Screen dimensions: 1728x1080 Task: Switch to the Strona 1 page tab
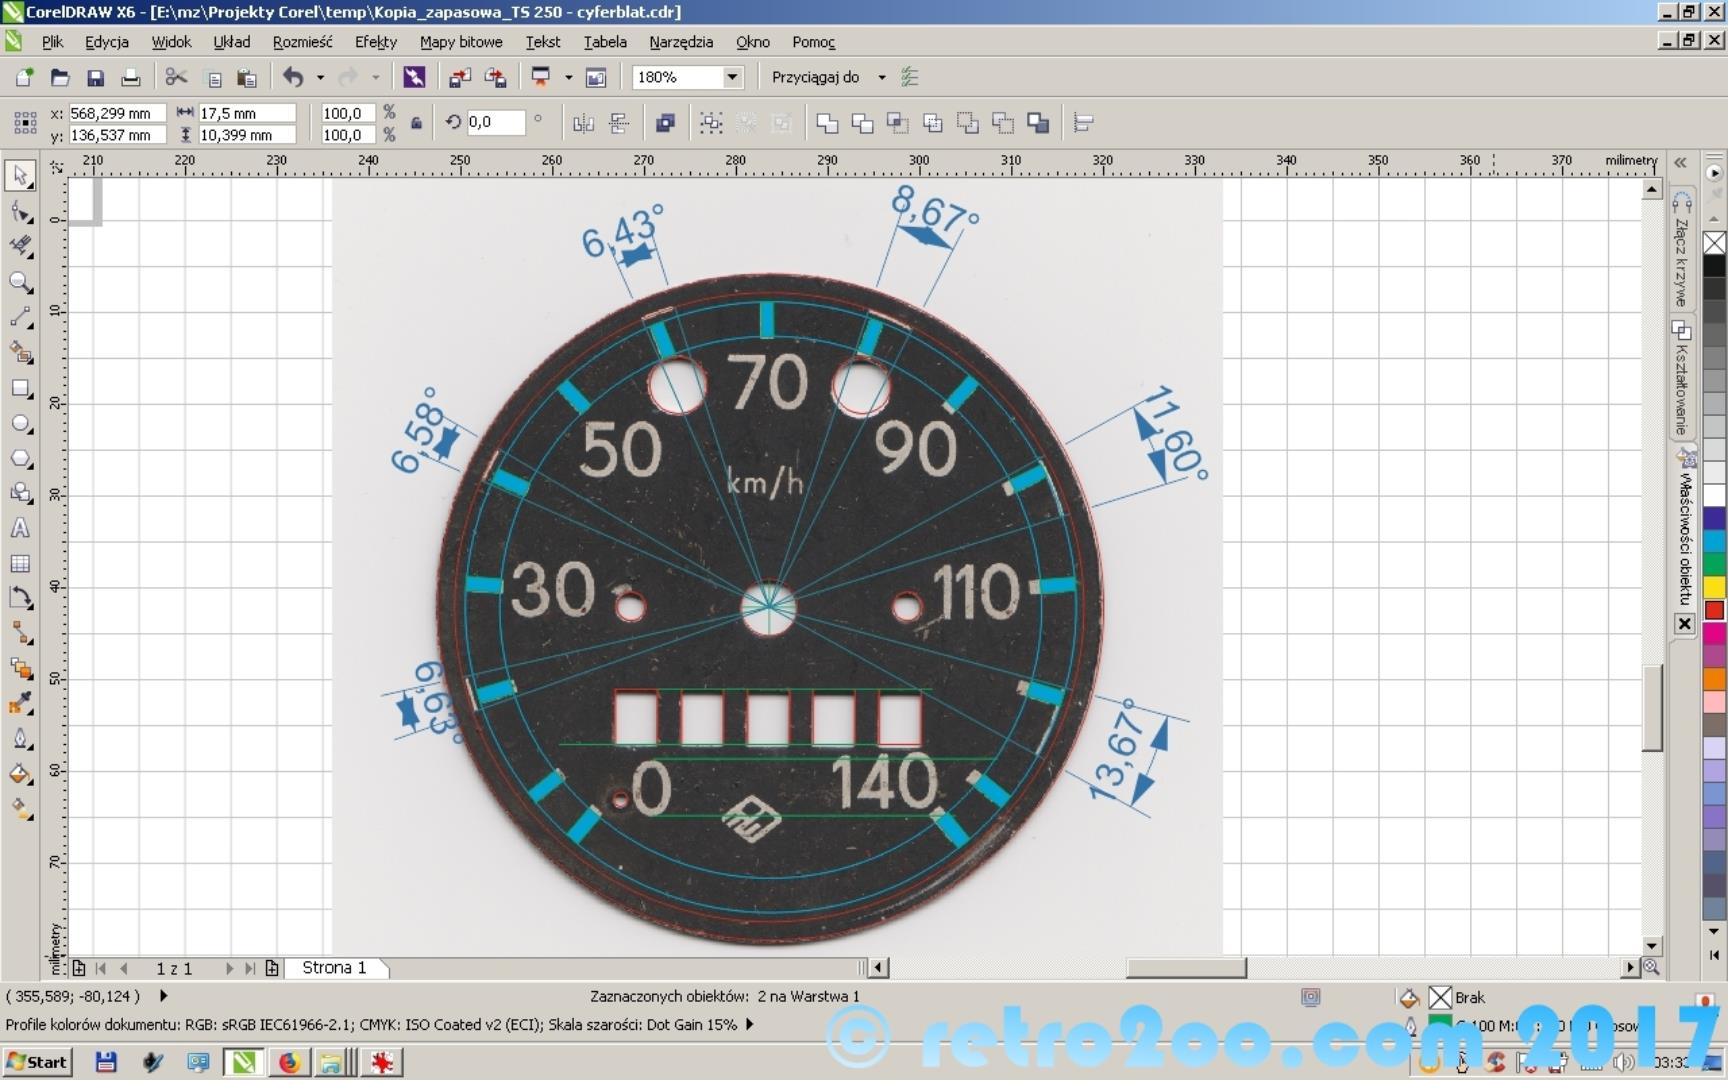click(334, 968)
